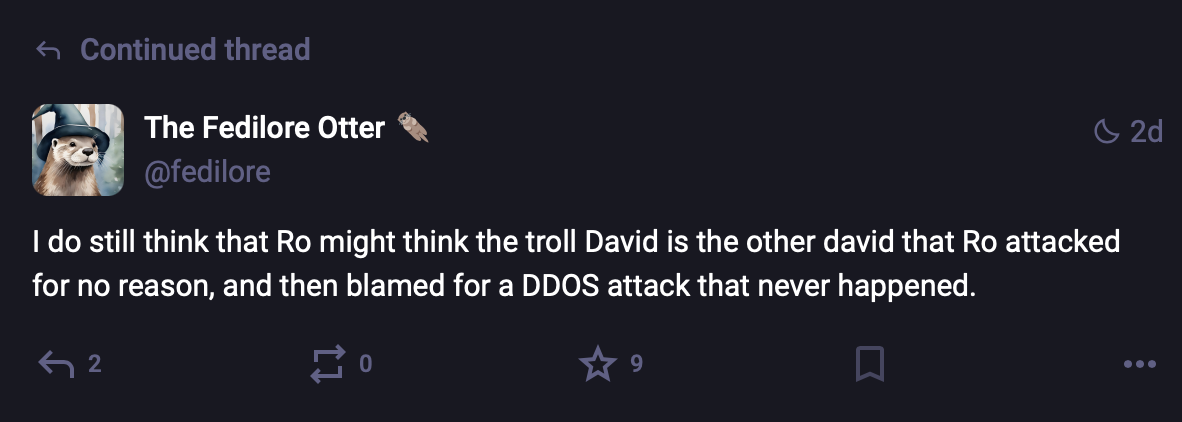Click the display name The Fedilore Otter

click(265, 128)
